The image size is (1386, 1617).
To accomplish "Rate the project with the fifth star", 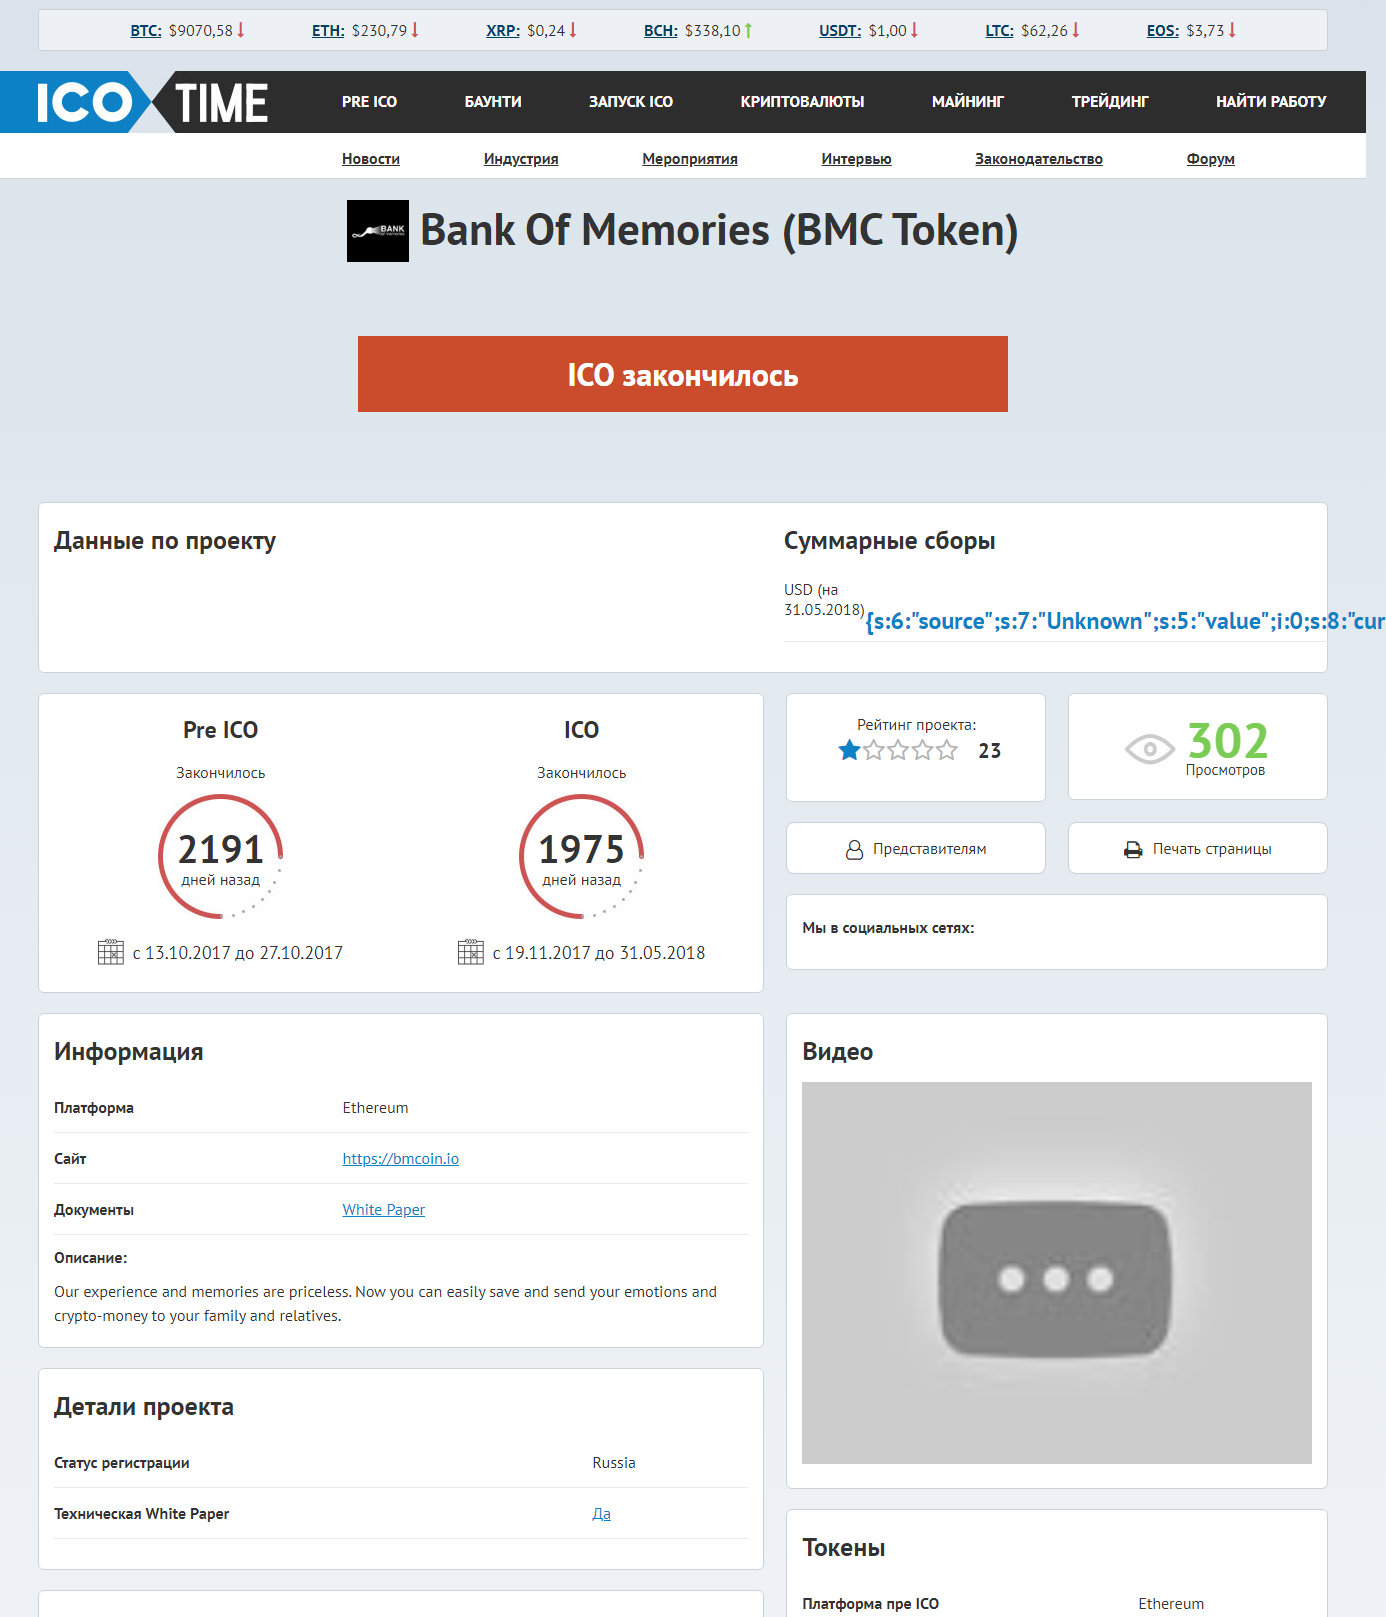I will 946,750.
